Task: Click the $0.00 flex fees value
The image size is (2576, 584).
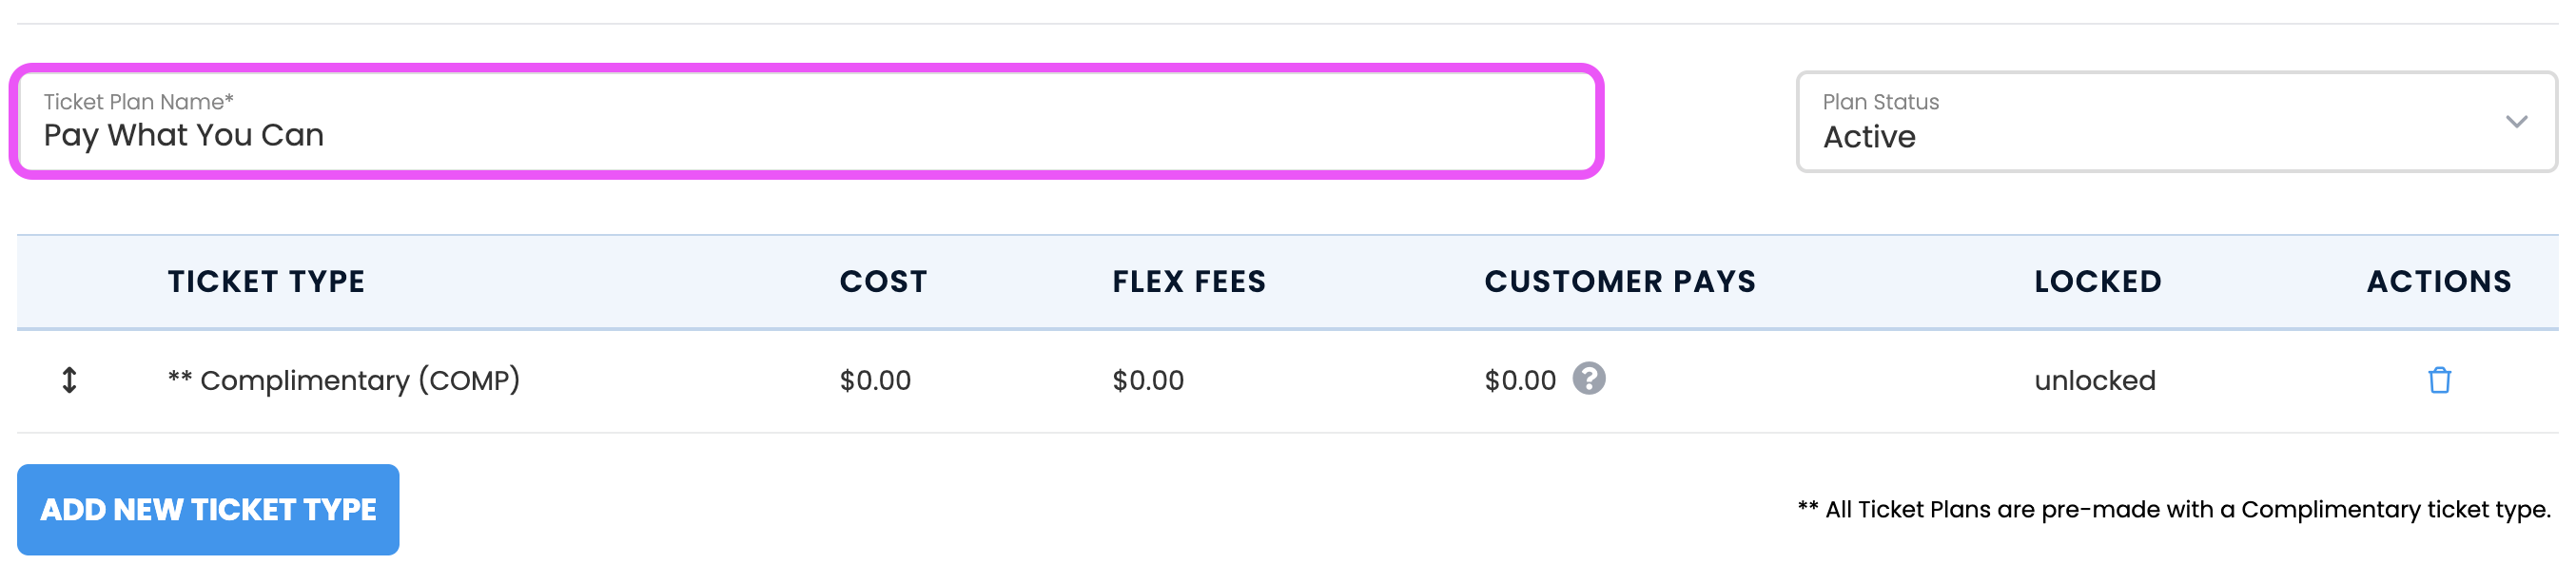Action: pos(1148,381)
